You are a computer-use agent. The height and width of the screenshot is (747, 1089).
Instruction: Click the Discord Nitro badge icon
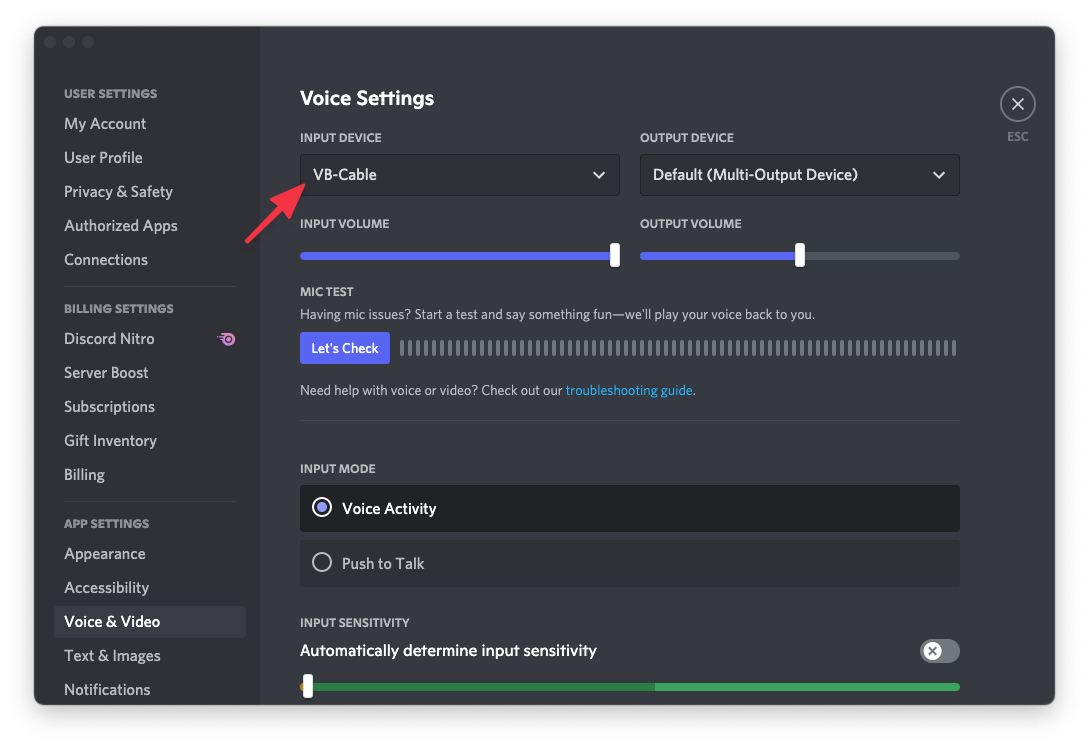pos(227,339)
